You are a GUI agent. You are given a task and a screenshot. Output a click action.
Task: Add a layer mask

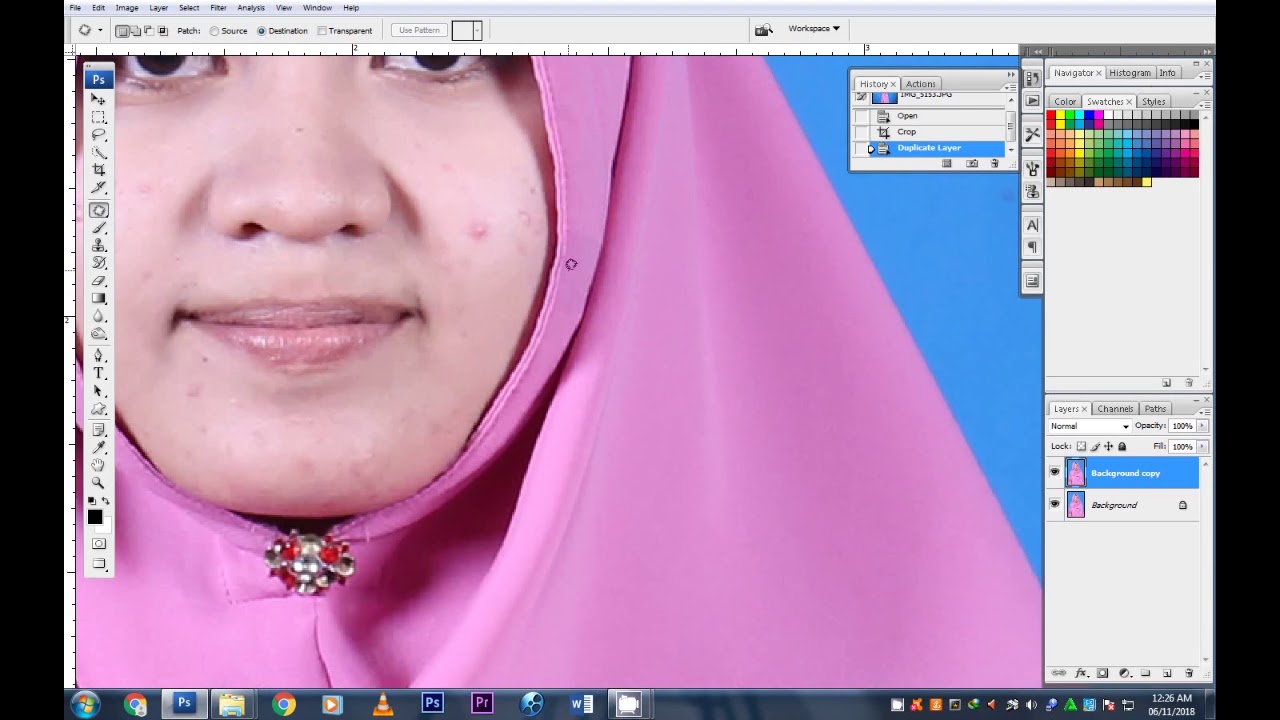pyautogui.click(x=1102, y=673)
